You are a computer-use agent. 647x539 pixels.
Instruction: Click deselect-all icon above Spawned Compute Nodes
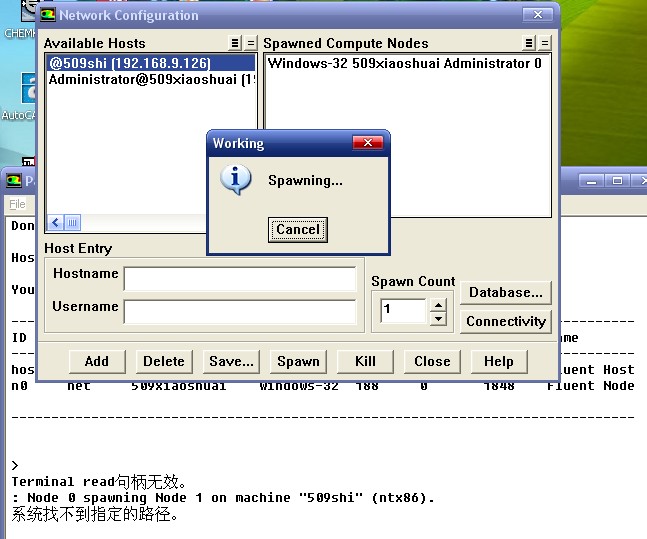(x=545, y=43)
